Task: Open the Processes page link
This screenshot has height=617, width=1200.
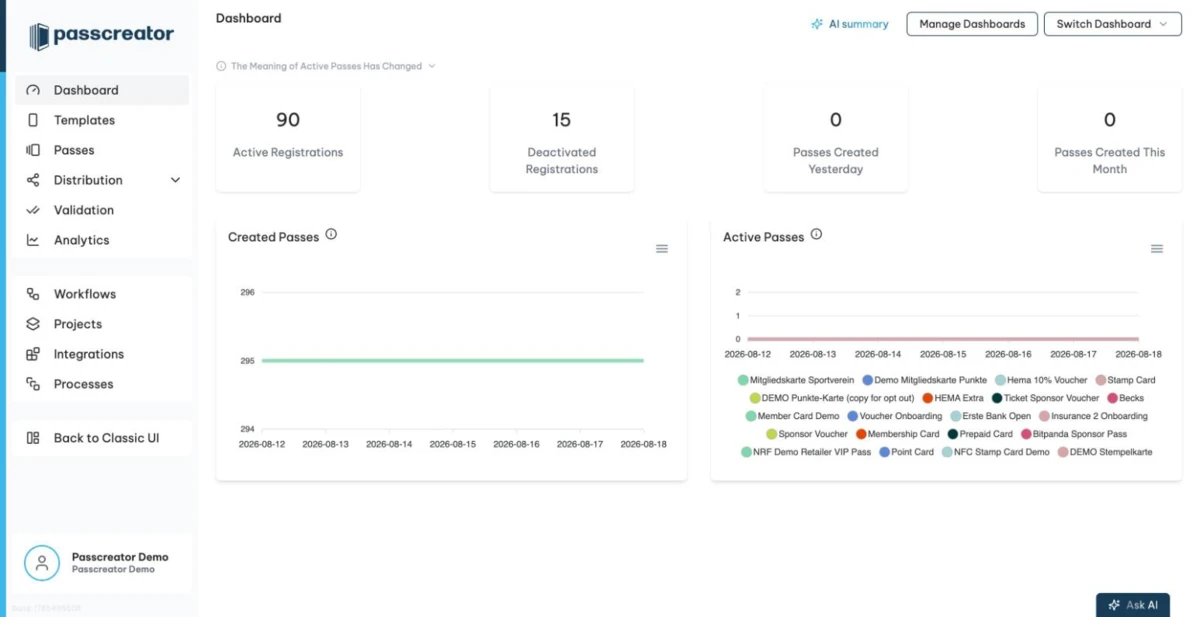Action: (102, 384)
